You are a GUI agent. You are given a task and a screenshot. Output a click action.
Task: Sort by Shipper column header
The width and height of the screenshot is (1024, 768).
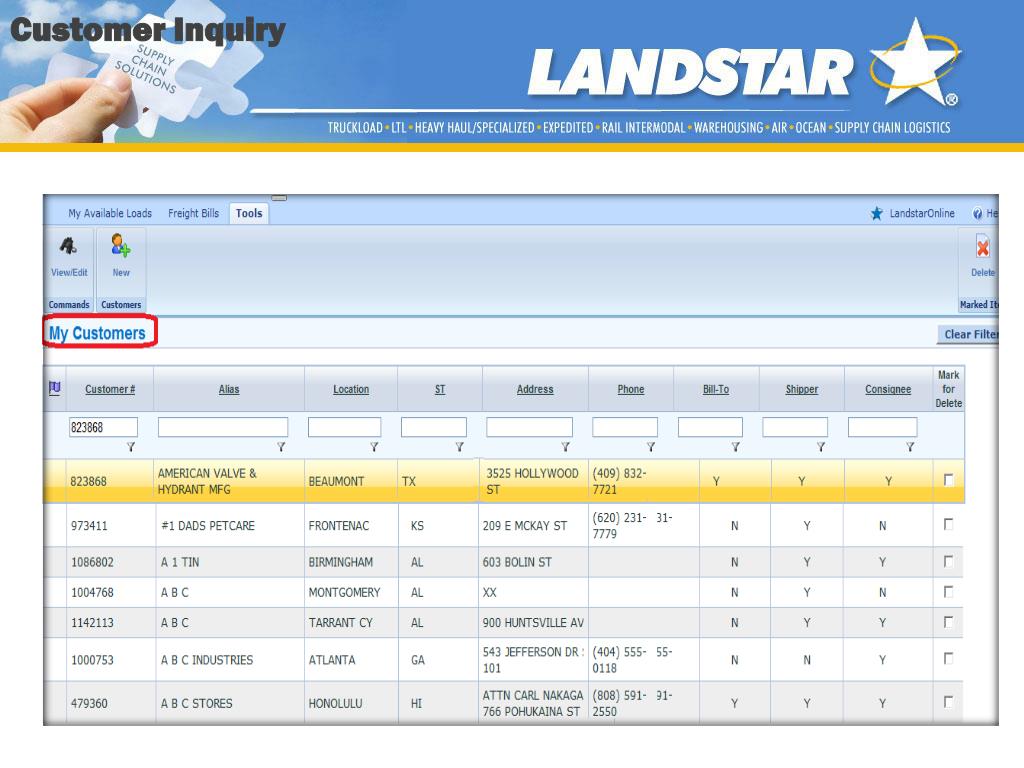(x=801, y=389)
